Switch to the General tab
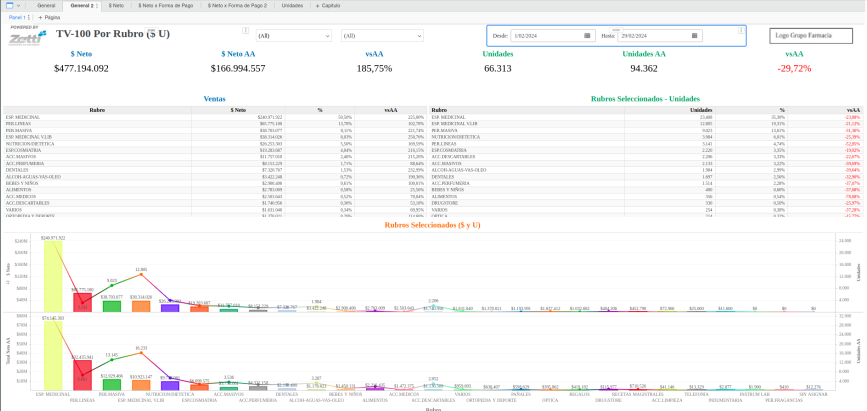867x411 pixels. (46, 6)
